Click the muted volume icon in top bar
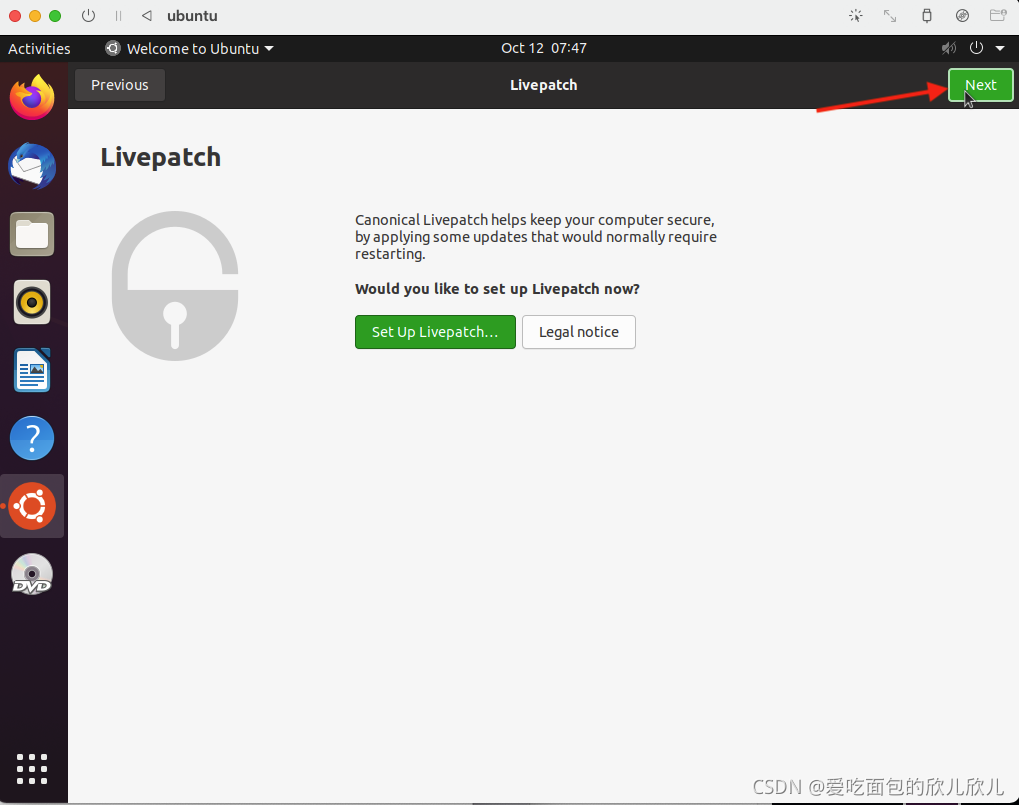 (x=949, y=48)
